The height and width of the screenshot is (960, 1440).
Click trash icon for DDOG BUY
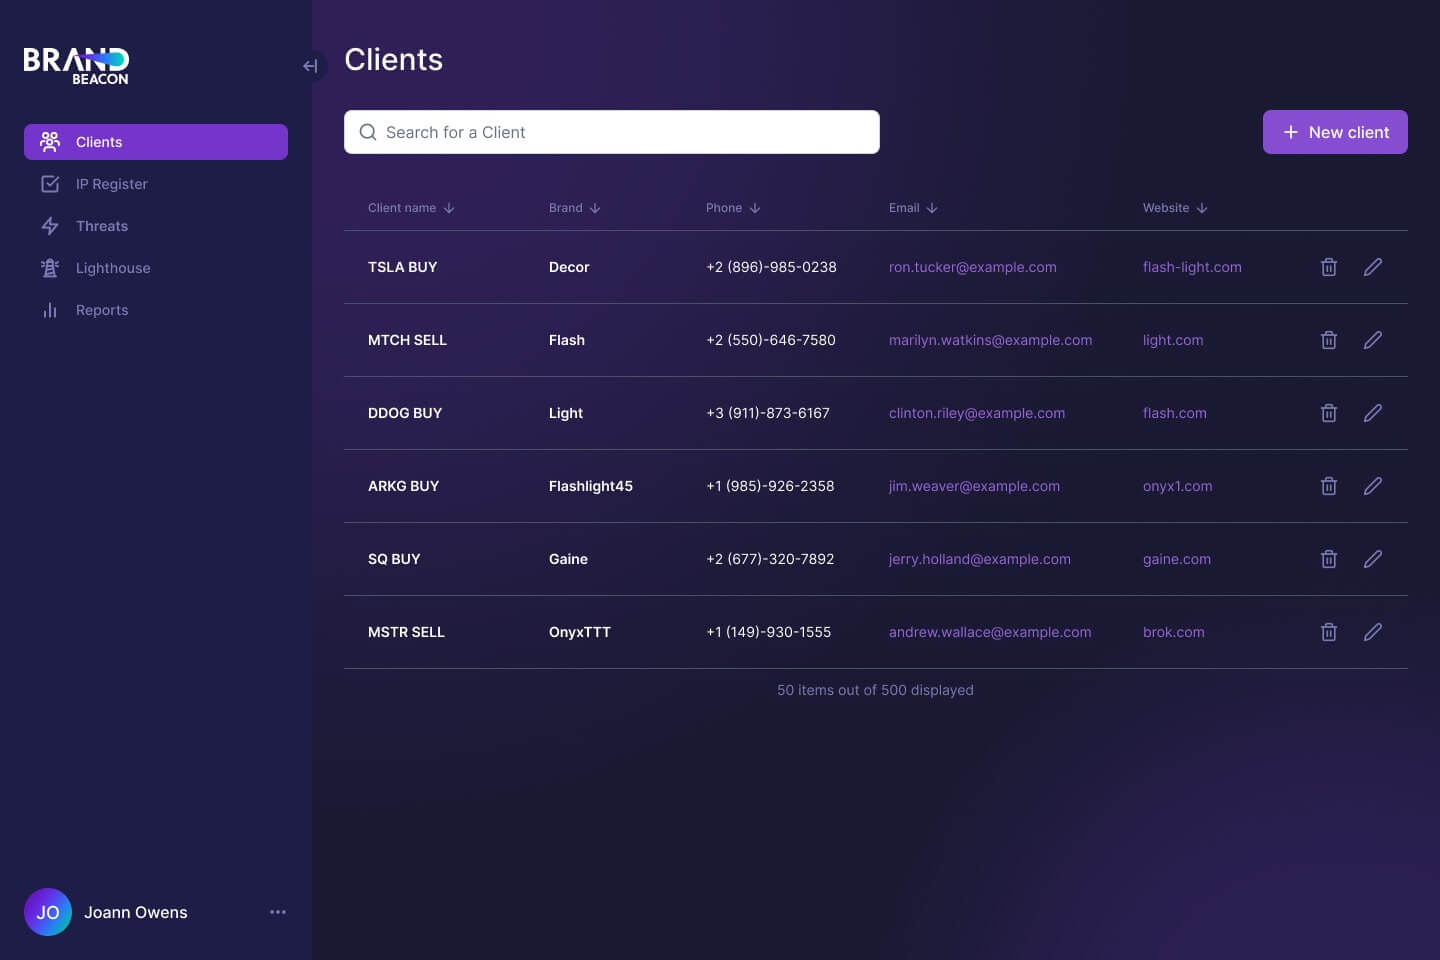(1328, 413)
